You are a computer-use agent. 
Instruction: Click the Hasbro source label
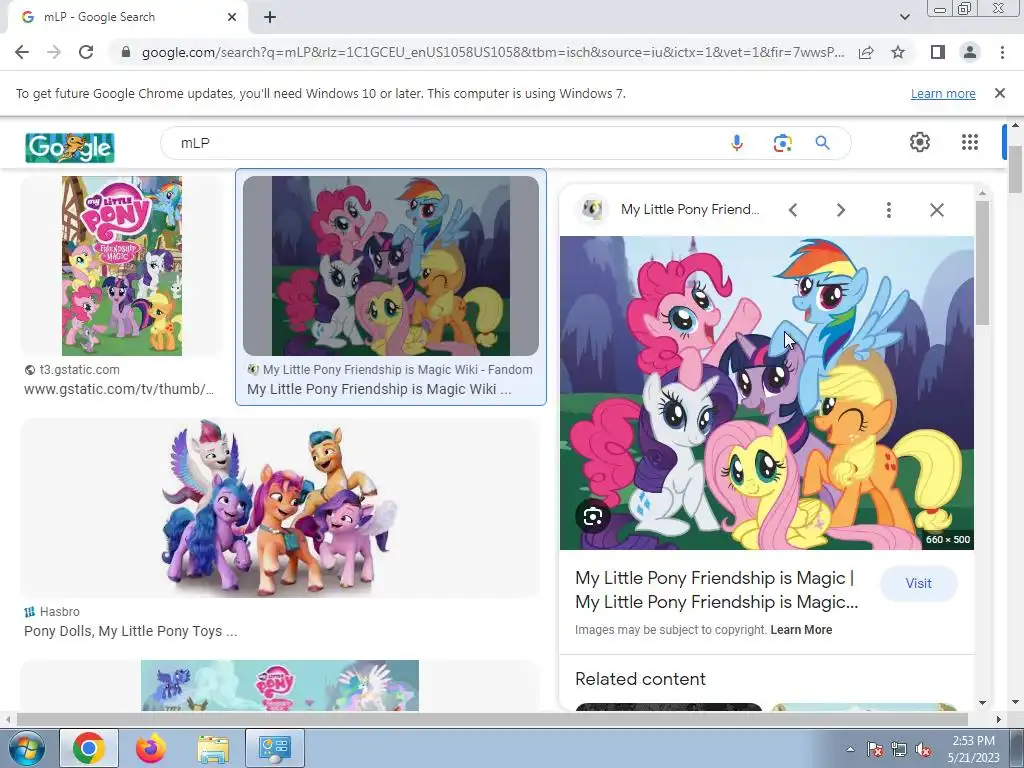coord(59,612)
